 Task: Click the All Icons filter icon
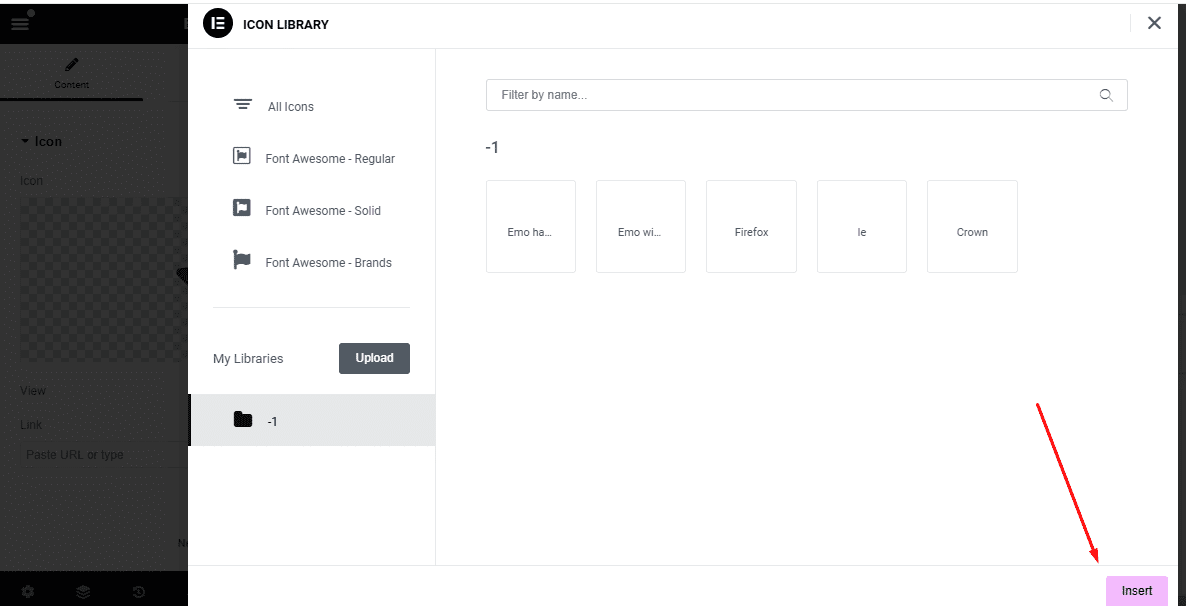pos(242,105)
